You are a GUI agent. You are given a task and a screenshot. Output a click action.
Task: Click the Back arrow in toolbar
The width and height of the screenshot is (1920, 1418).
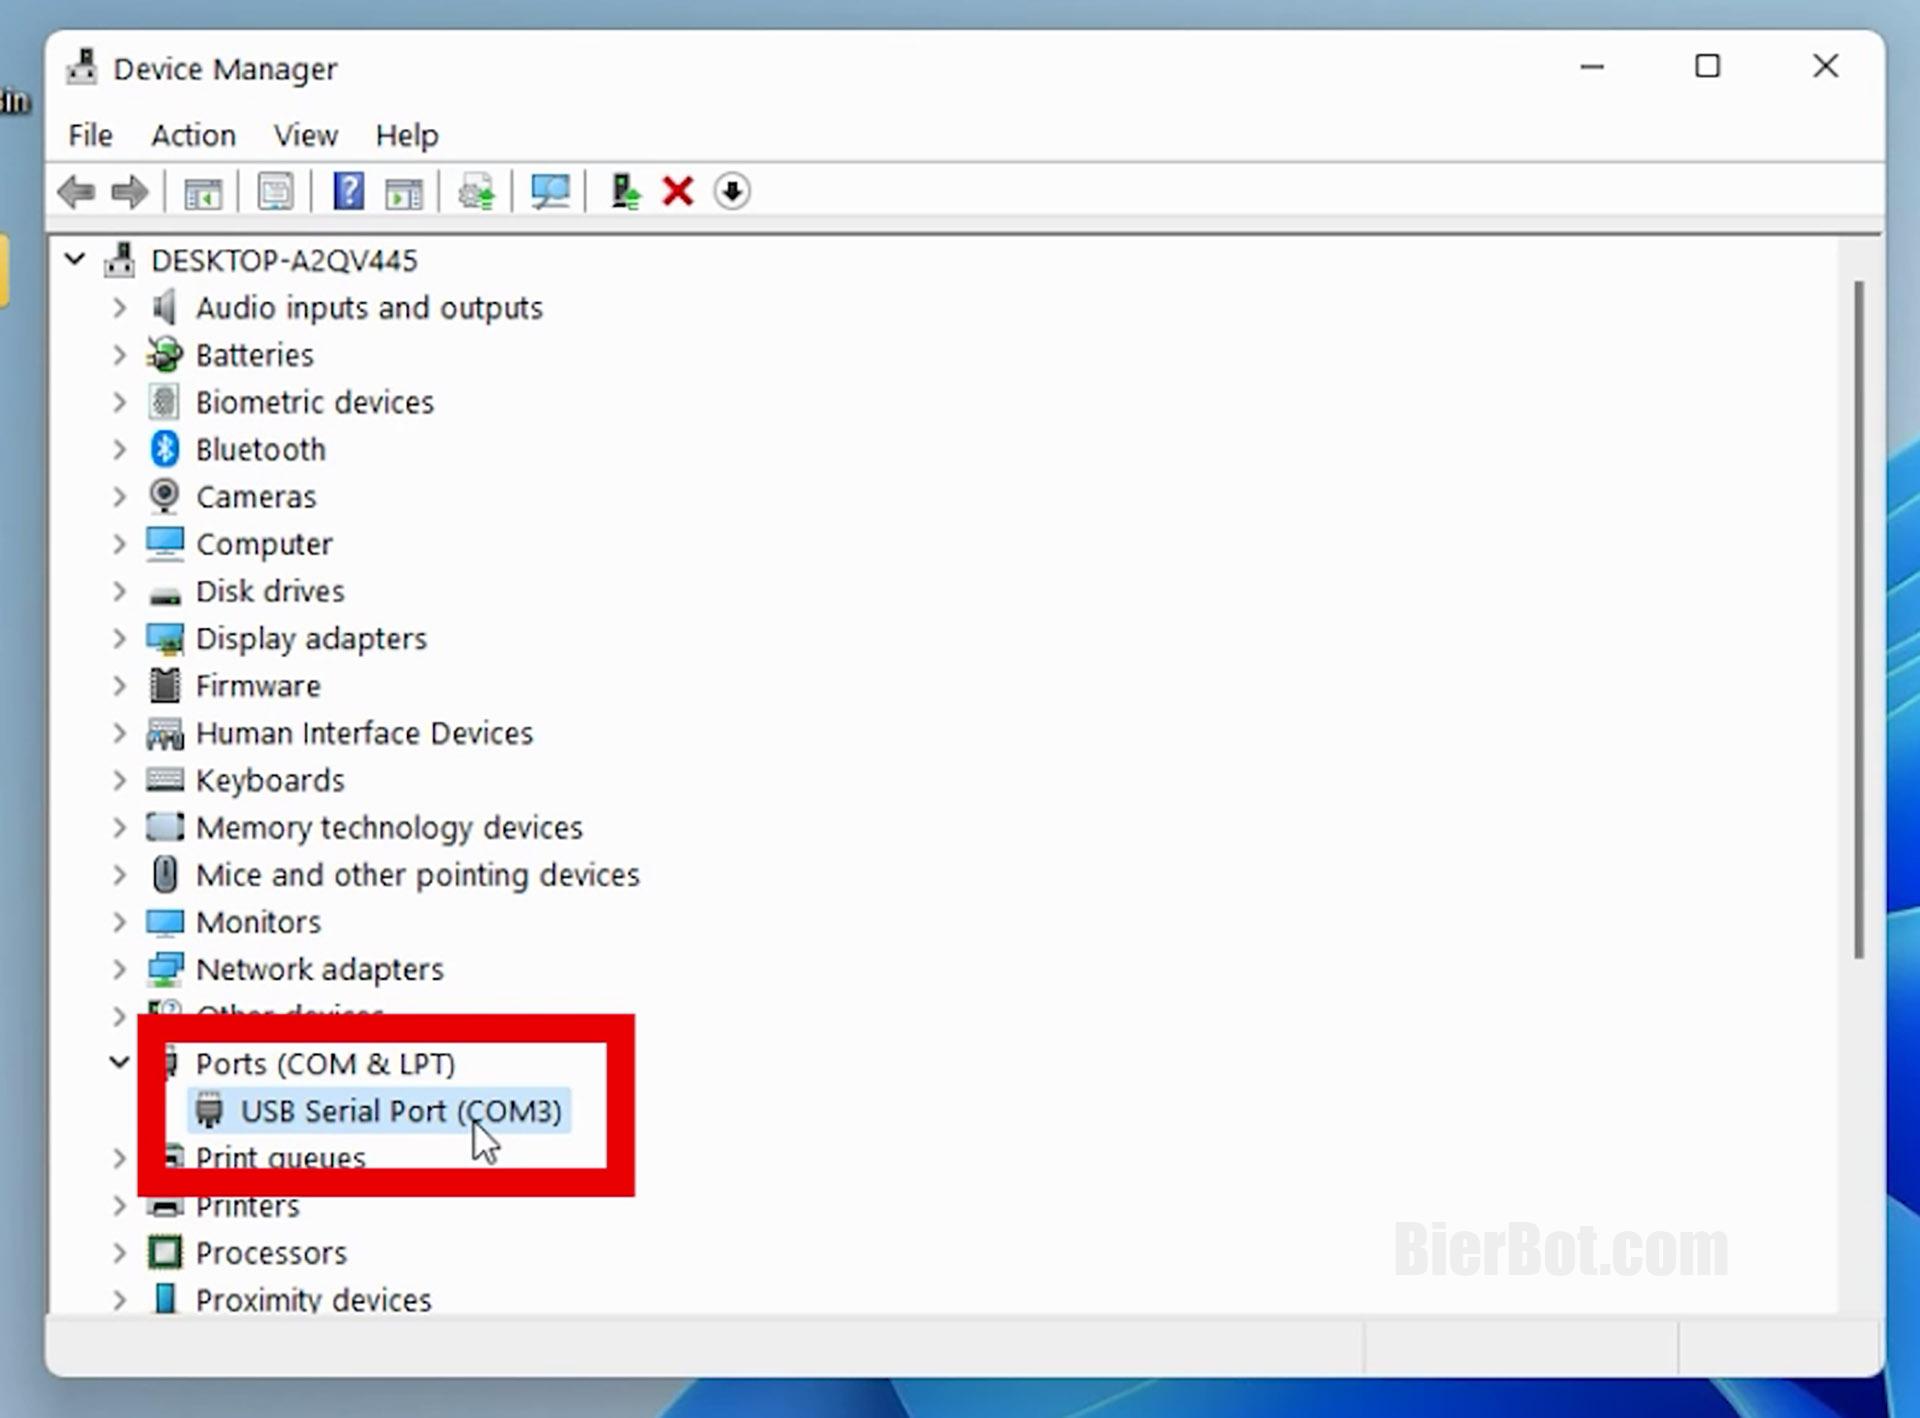tap(77, 191)
